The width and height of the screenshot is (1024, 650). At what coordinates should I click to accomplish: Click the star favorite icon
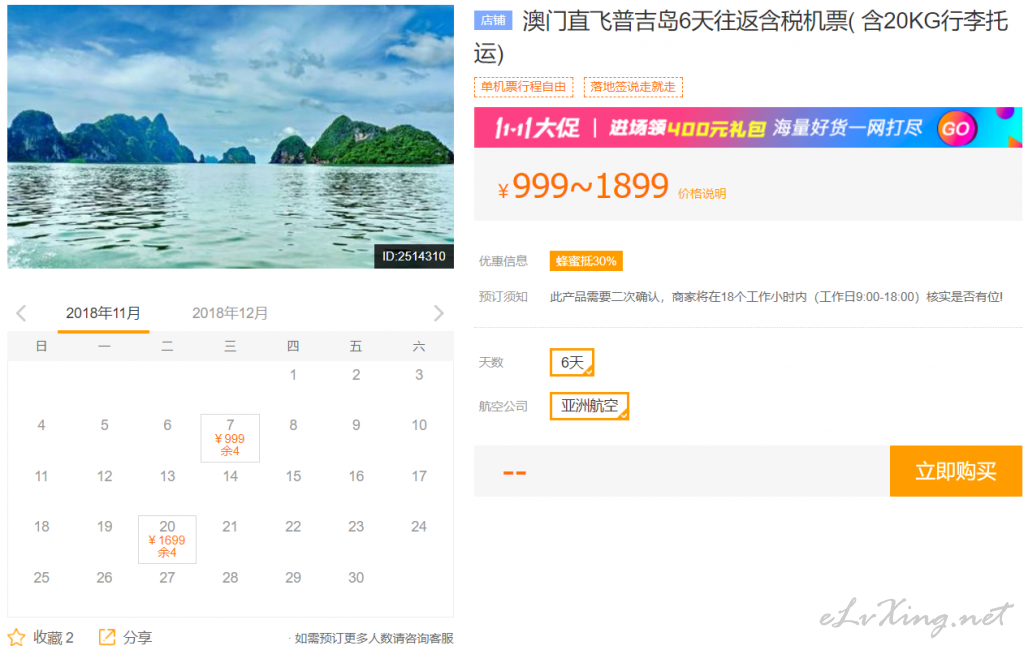click(16, 637)
